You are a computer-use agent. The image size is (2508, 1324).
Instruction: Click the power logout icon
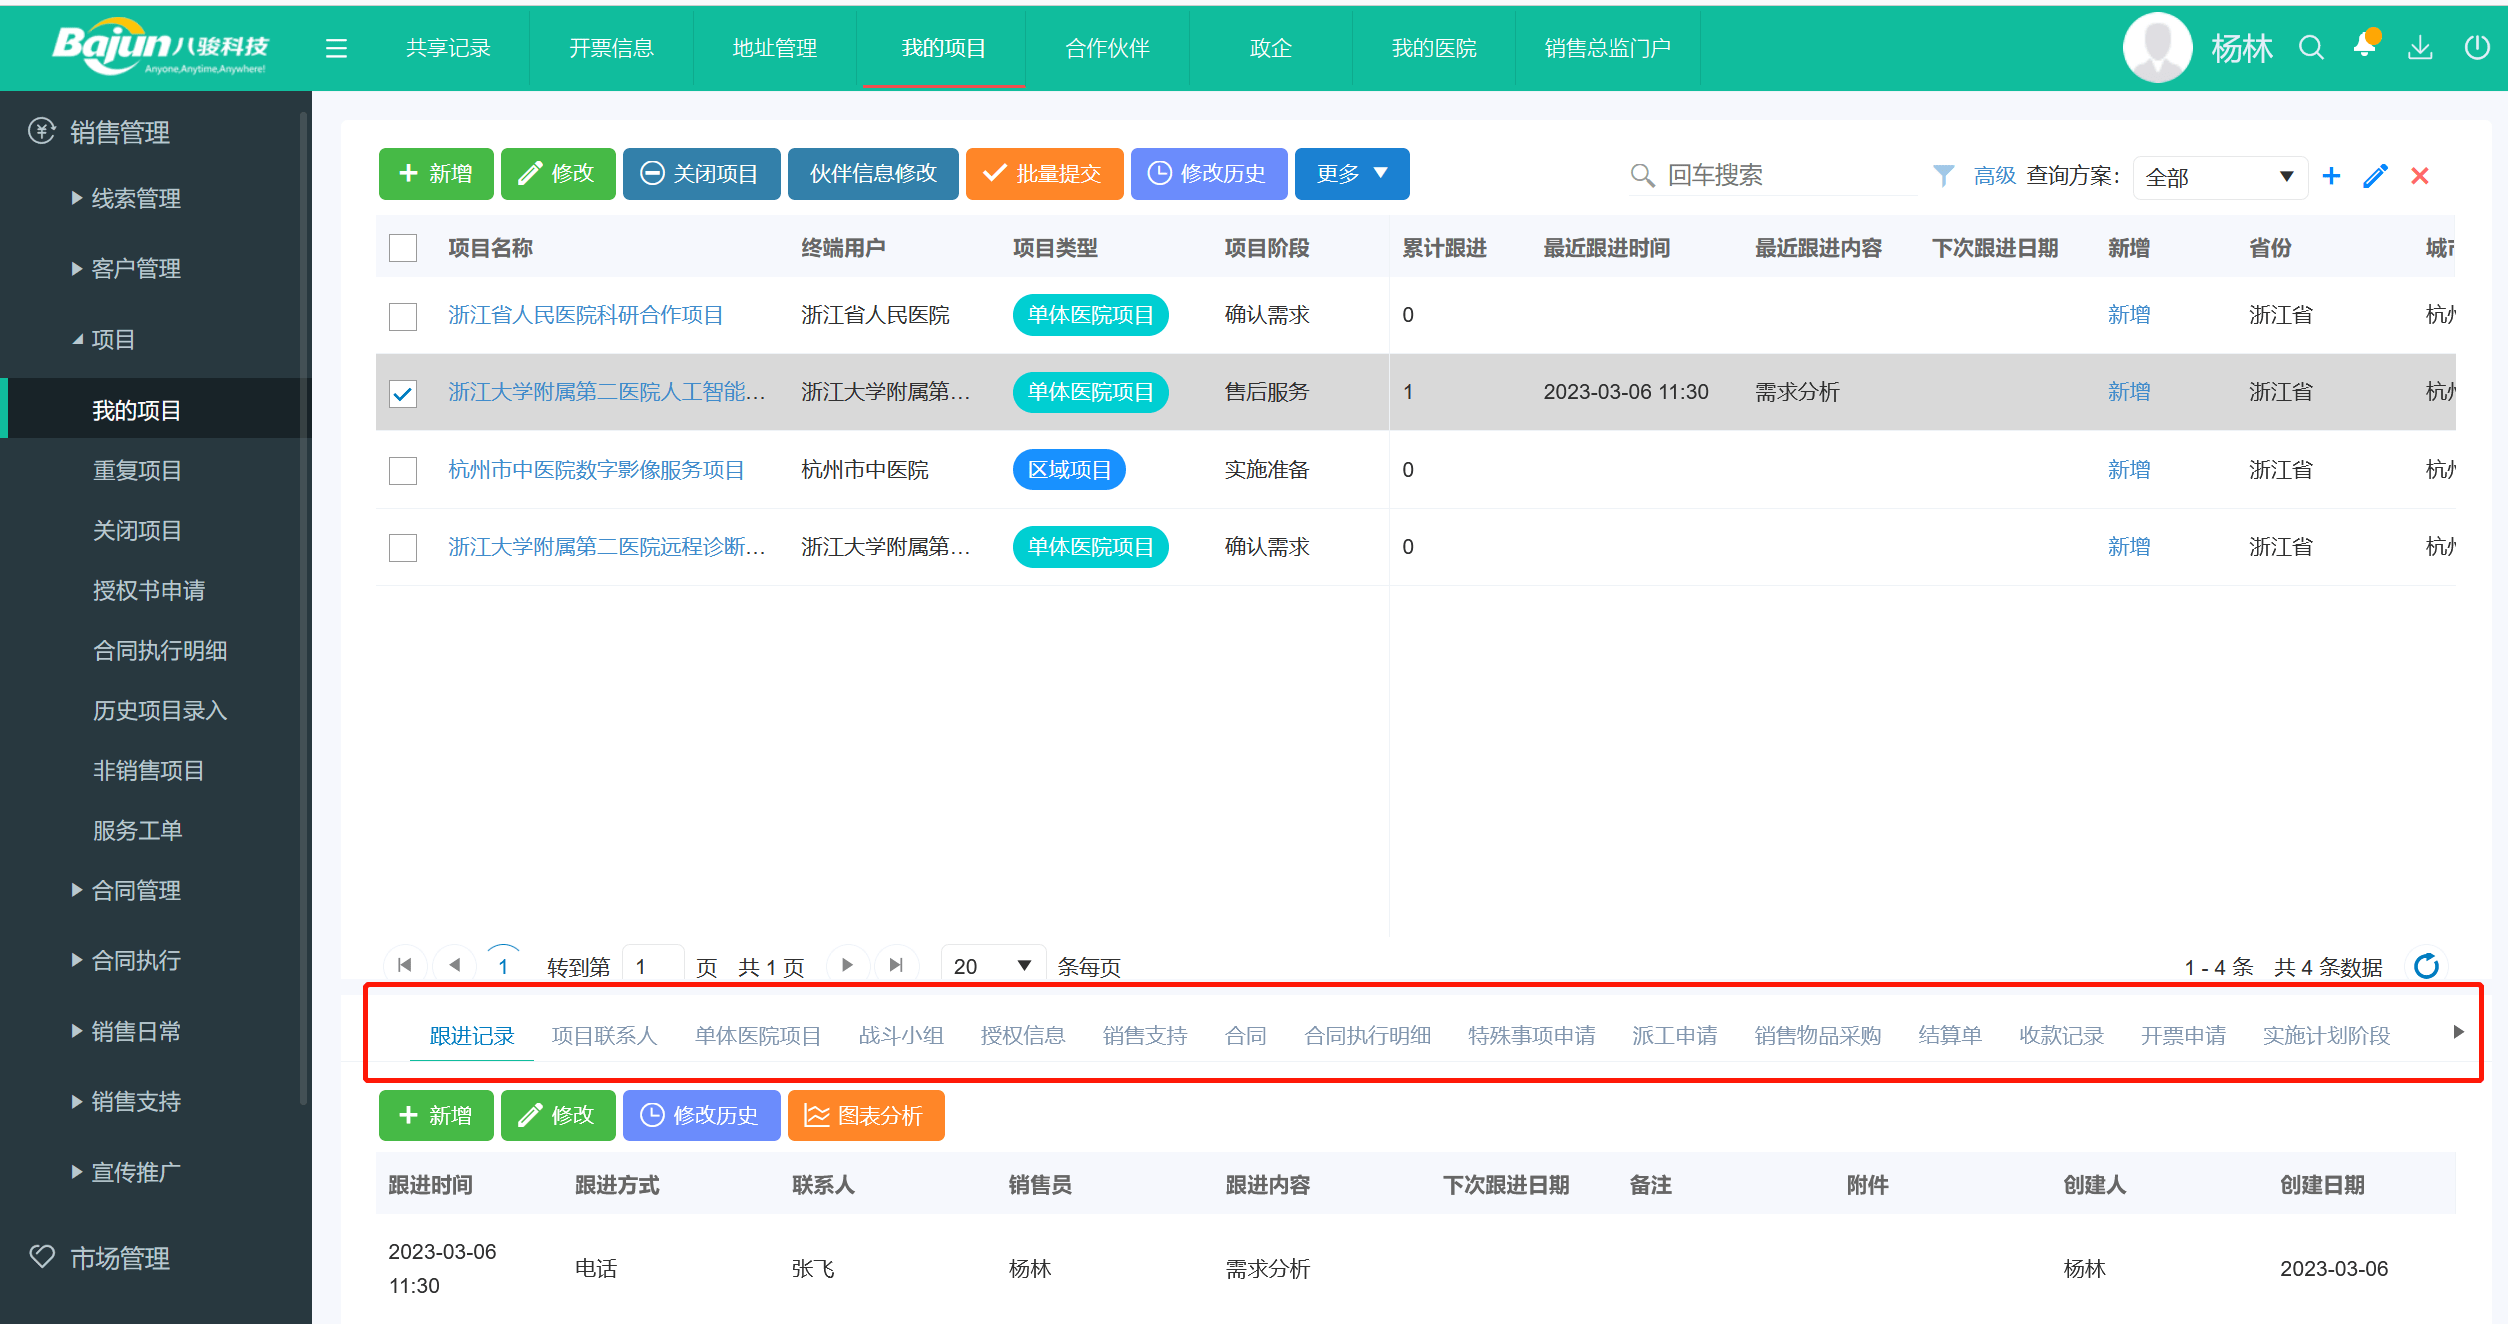(2477, 47)
